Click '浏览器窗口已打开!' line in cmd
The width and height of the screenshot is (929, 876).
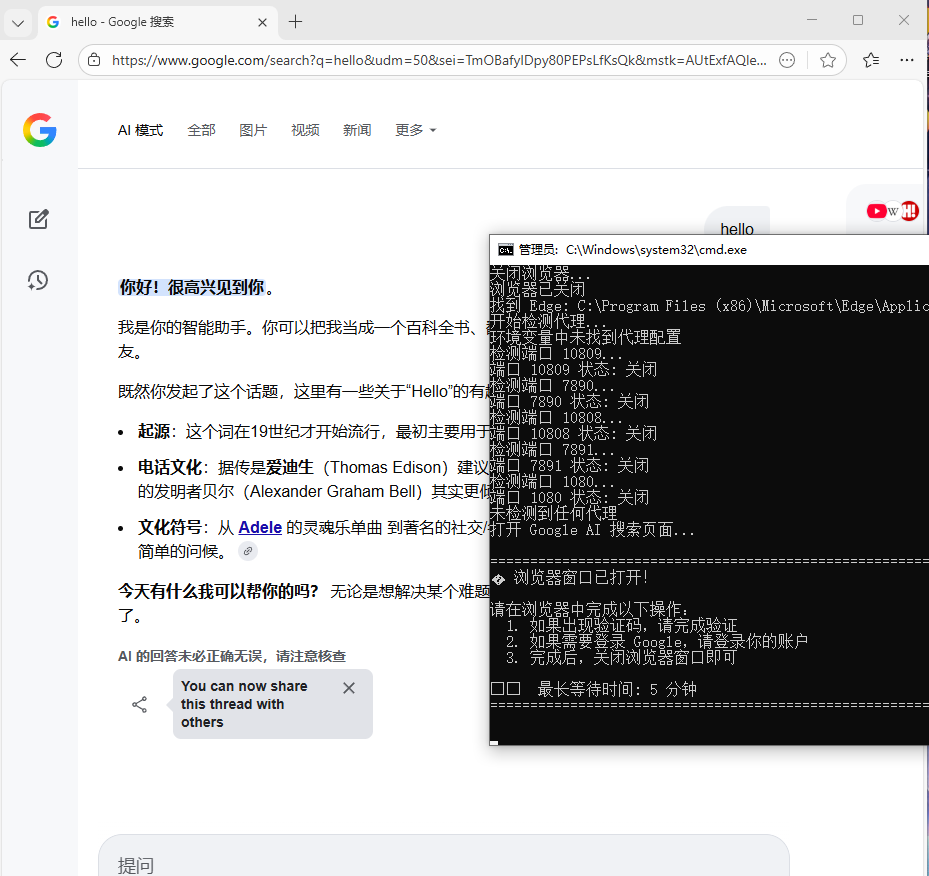click(x=580, y=577)
